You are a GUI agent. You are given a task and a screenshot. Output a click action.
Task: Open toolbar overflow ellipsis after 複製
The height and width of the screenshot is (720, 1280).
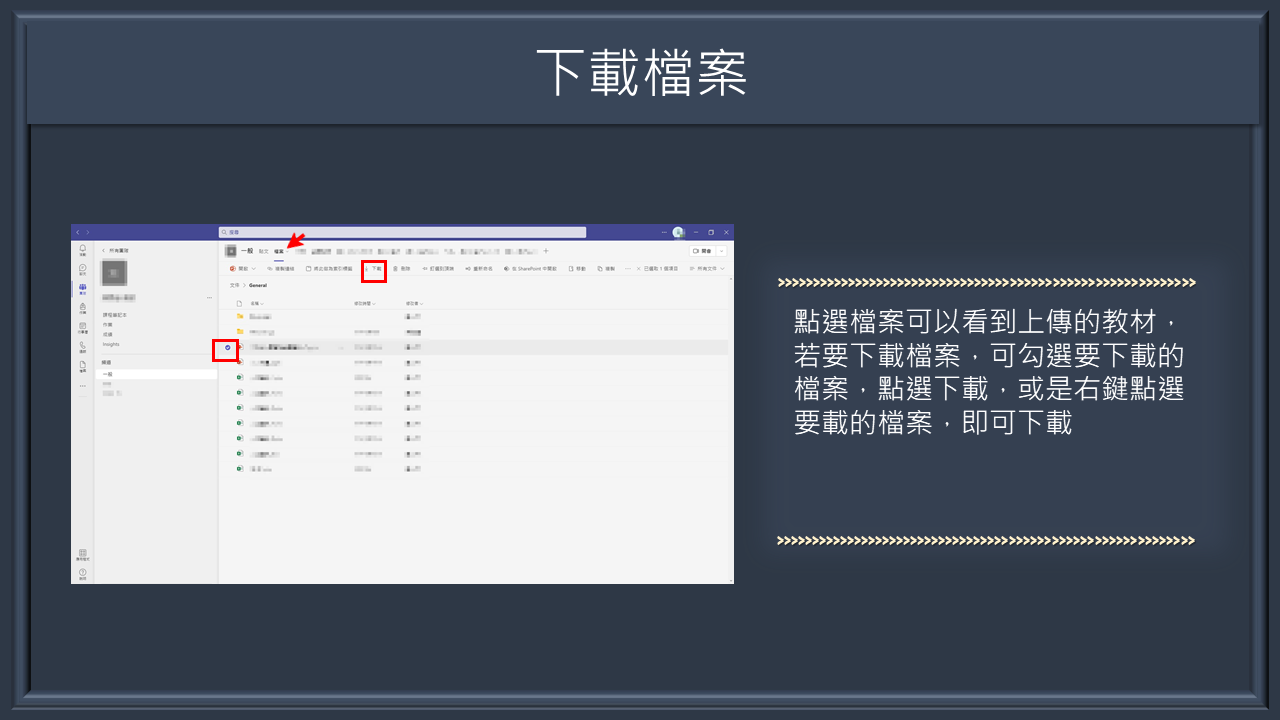point(628,268)
